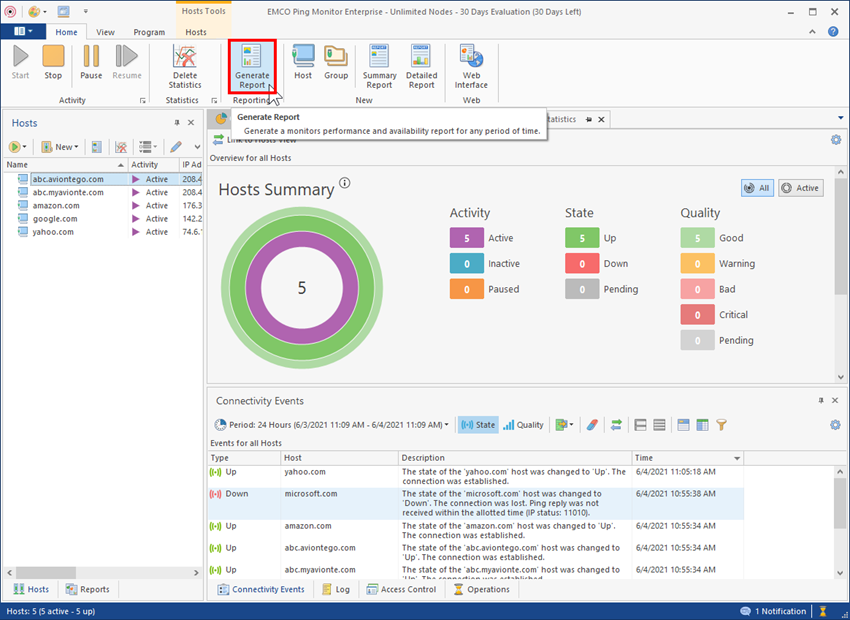The width and height of the screenshot is (850, 620).
Task: Open the list view options dropdown in Hosts panel
Action: 147,147
